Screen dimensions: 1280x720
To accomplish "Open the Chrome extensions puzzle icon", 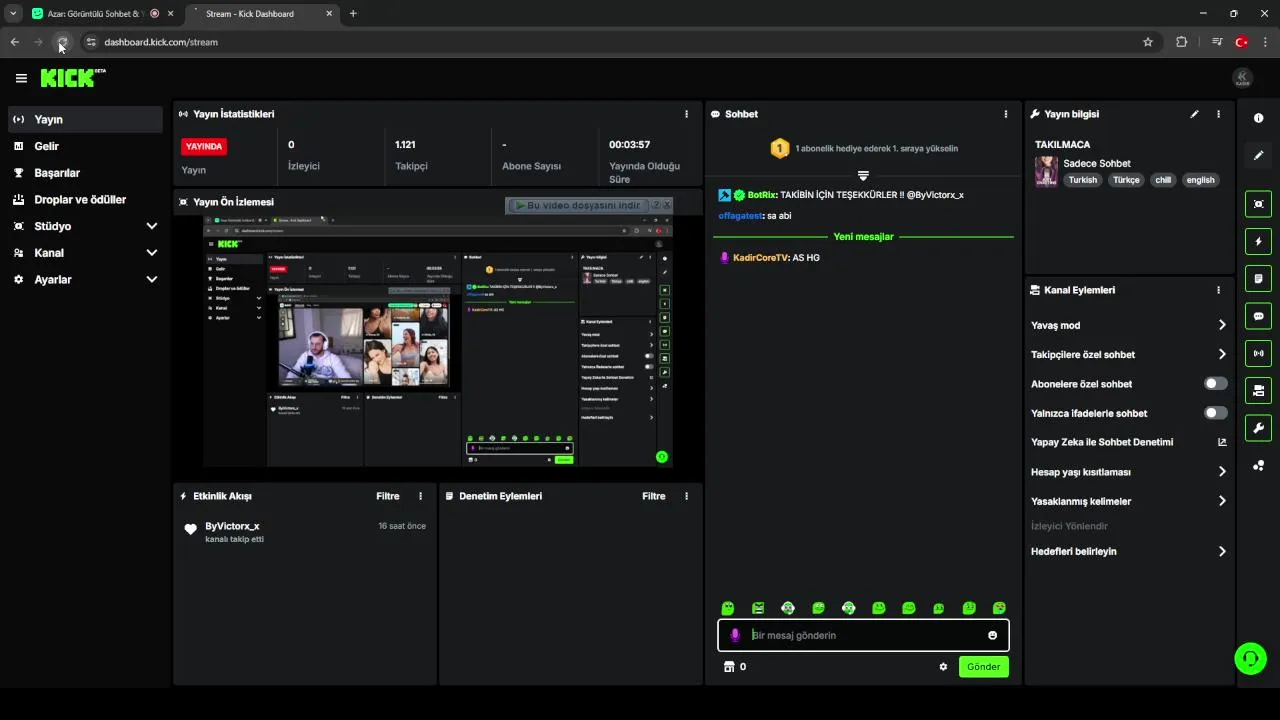I will pyautogui.click(x=1182, y=42).
